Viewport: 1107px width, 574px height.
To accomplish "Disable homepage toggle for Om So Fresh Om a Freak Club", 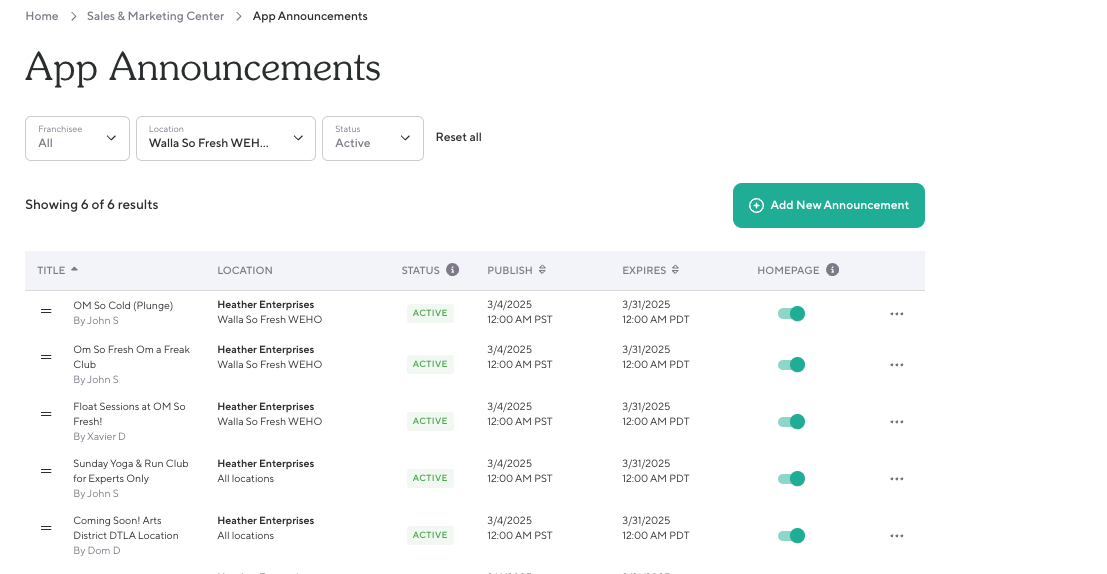I will point(791,365).
